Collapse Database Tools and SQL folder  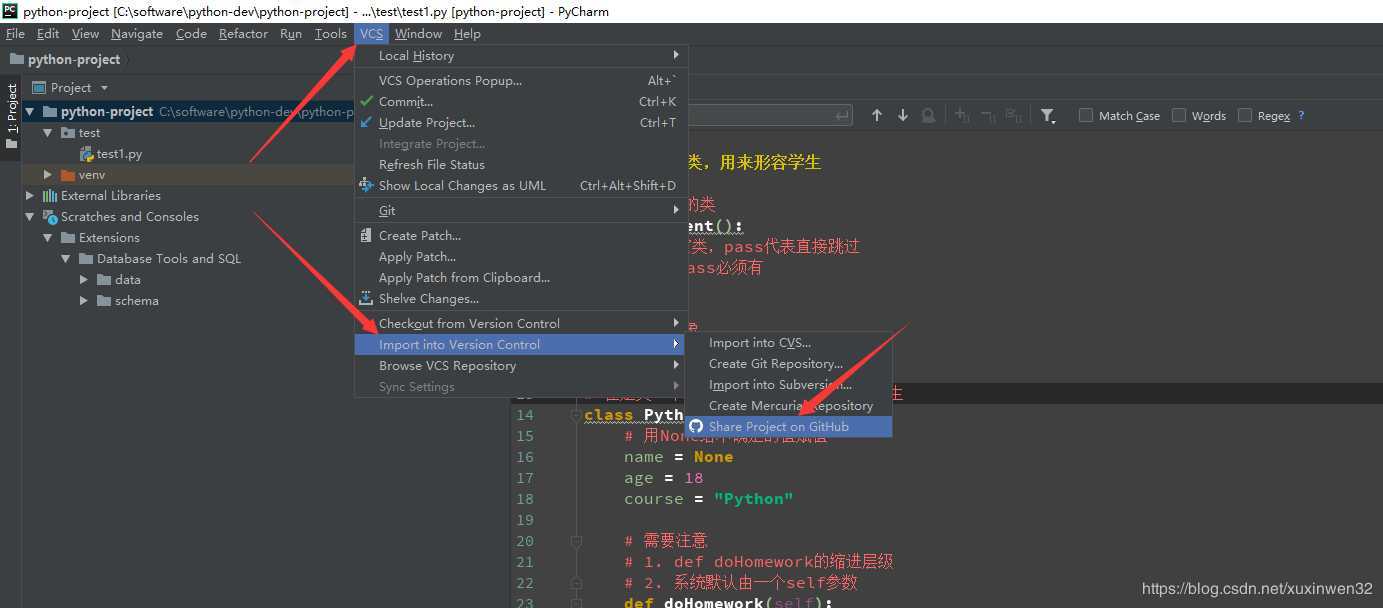[x=66, y=259]
